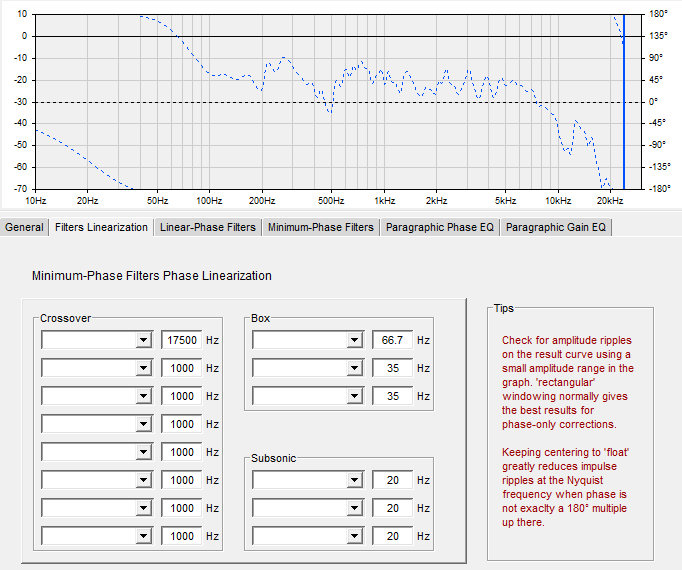
Task: Click the last Crossover 1000 Hz field
Action: point(181,536)
